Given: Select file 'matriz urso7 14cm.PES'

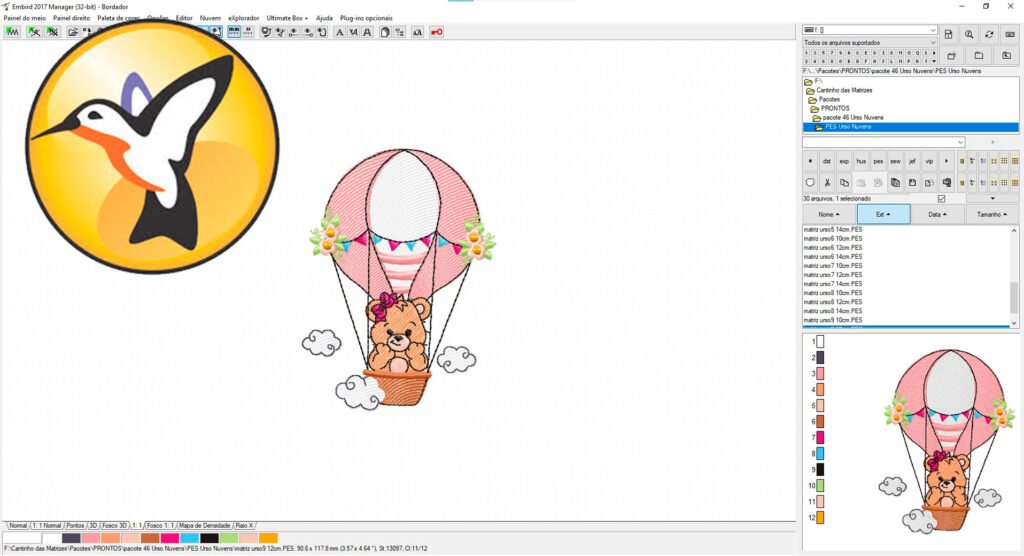Looking at the screenshot, I should [833, 284].
